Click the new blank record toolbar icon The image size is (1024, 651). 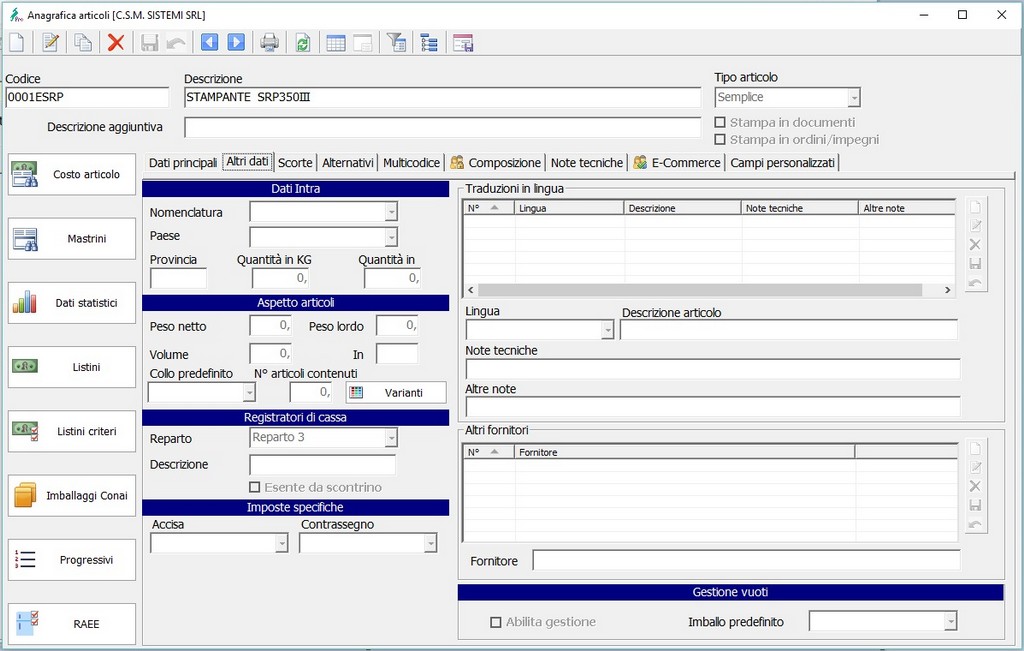[x=16, y=43]
